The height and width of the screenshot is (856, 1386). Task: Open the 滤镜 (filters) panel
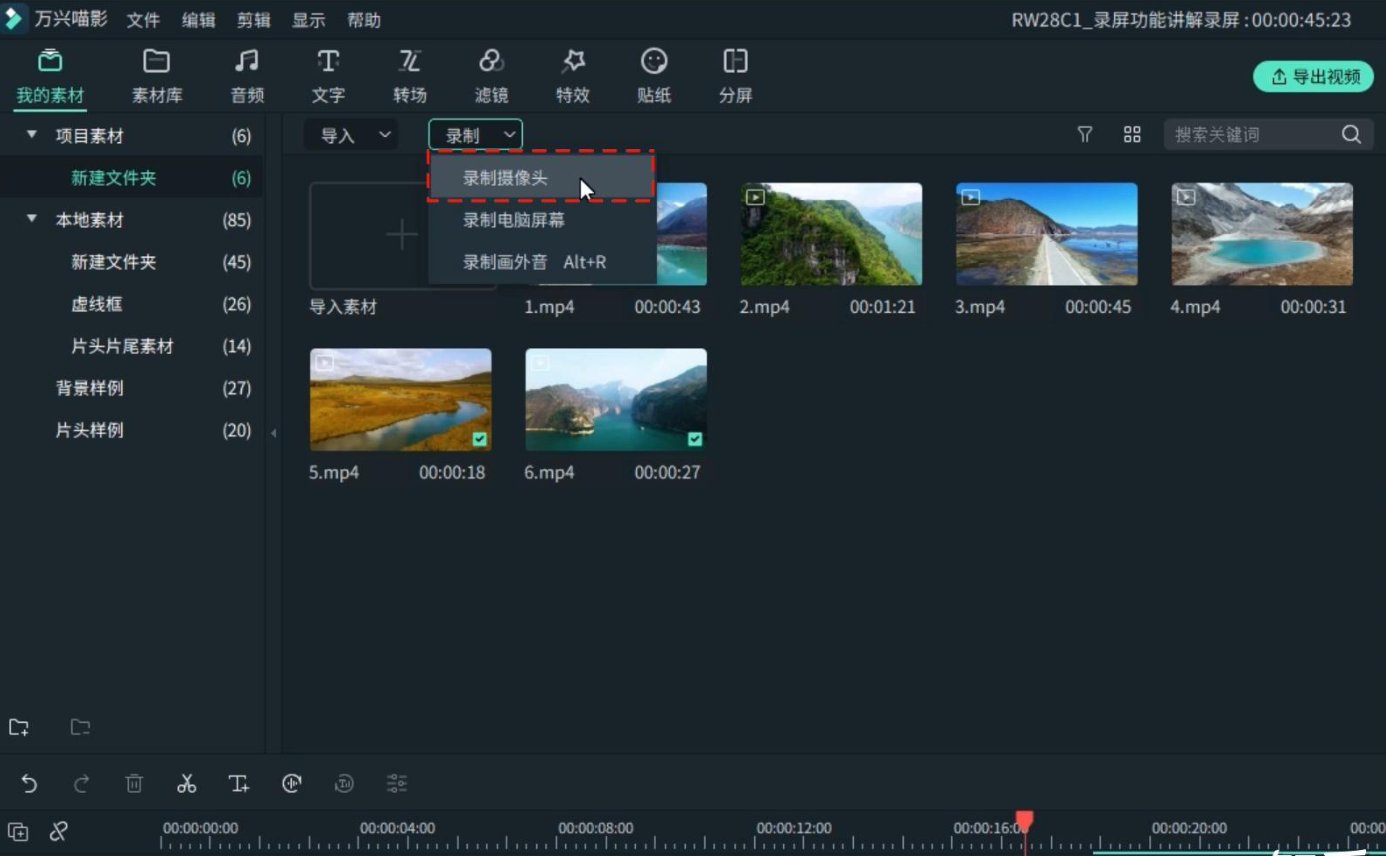pos(491,75)
